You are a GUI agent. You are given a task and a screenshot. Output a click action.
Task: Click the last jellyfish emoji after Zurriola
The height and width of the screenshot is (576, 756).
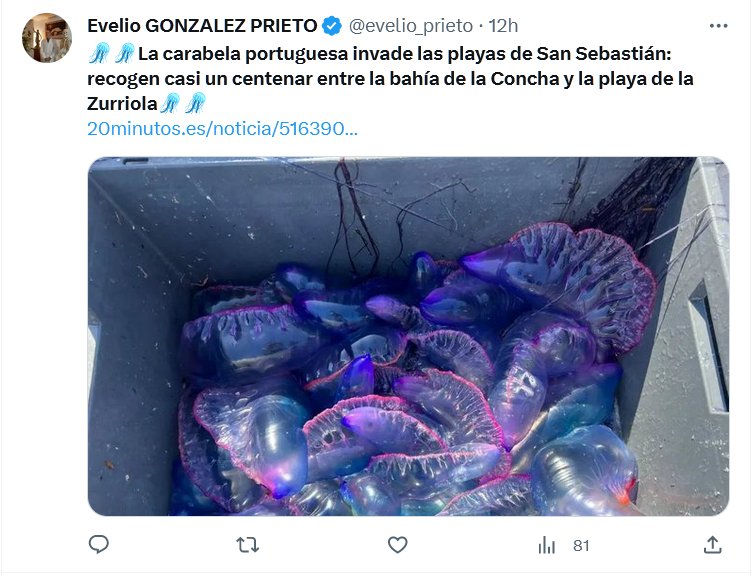196,104
